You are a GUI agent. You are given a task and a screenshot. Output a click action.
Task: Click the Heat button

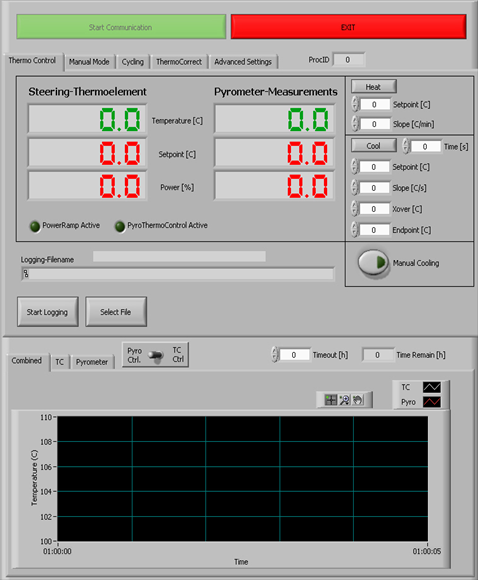(x=373, y=87)
